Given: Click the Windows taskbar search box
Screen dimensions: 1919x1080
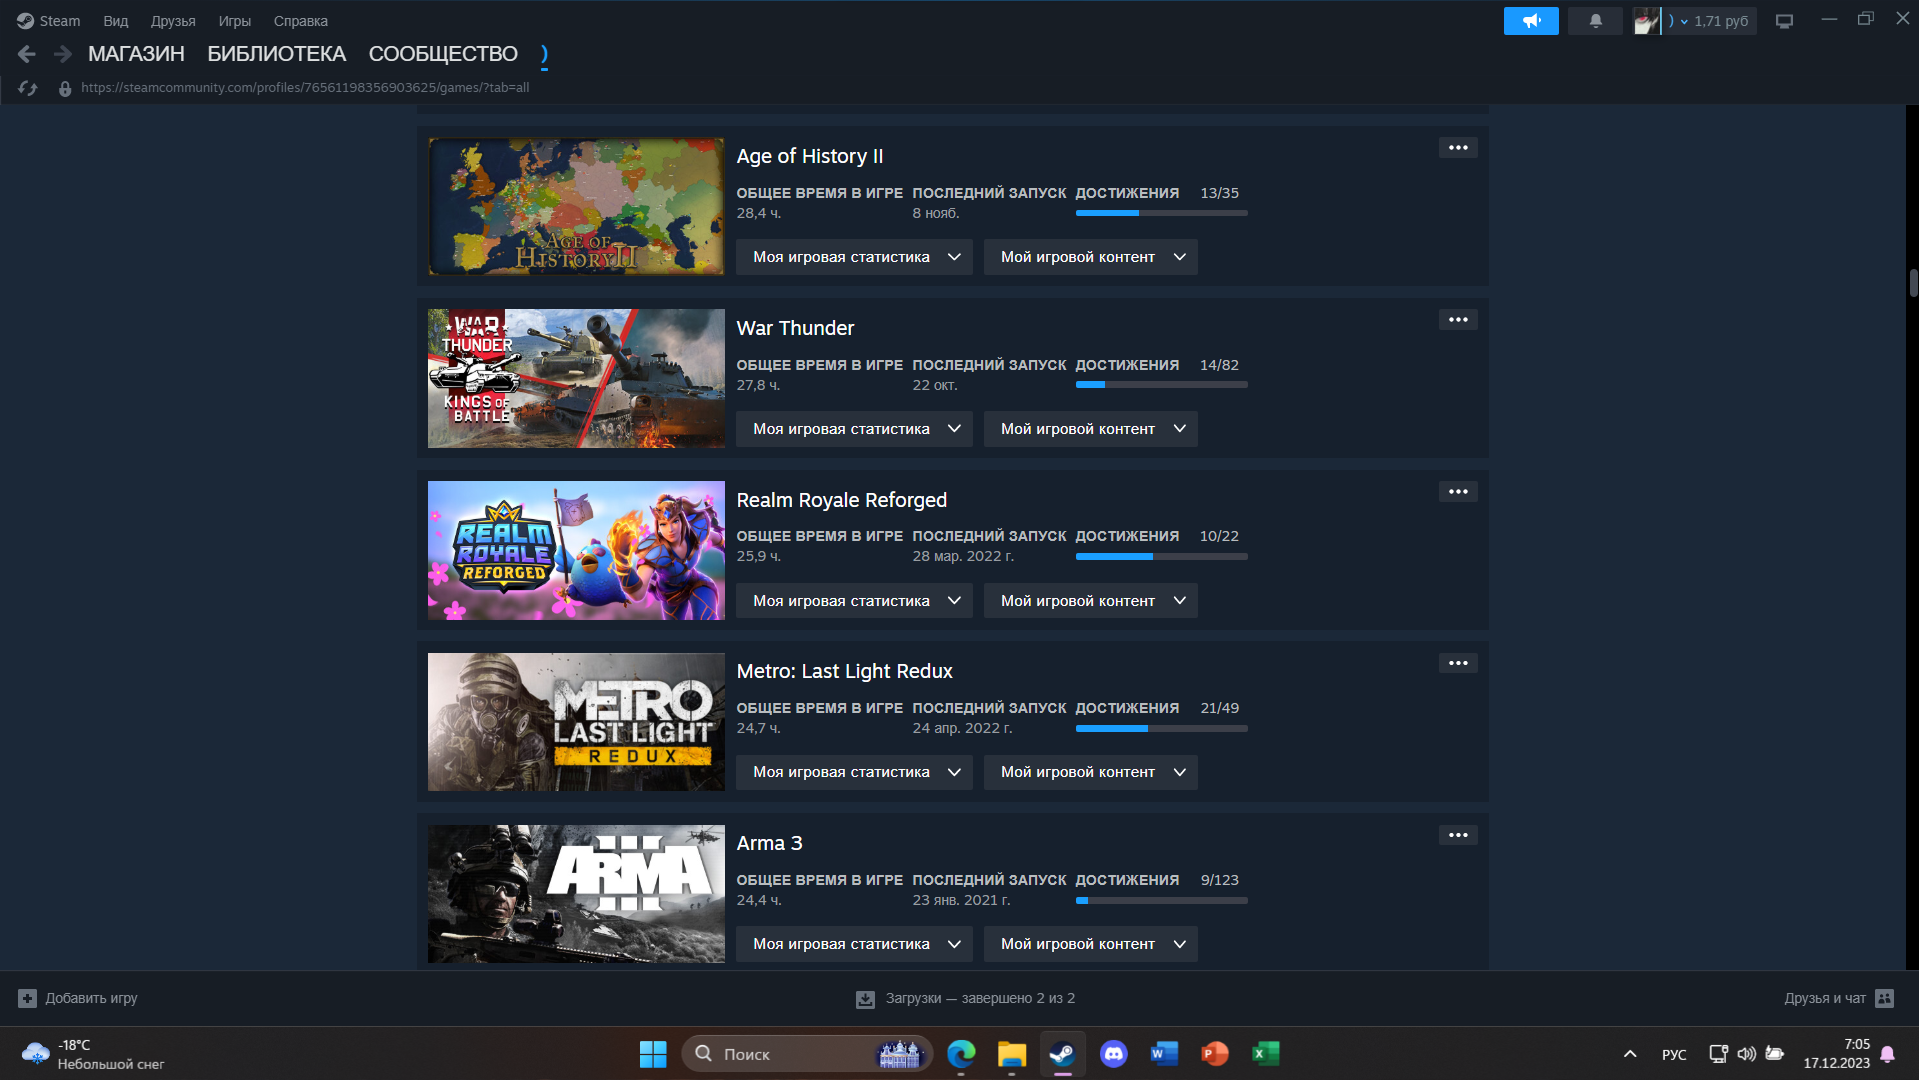Looking at the screenshot, I should [x=807, y=1054].
